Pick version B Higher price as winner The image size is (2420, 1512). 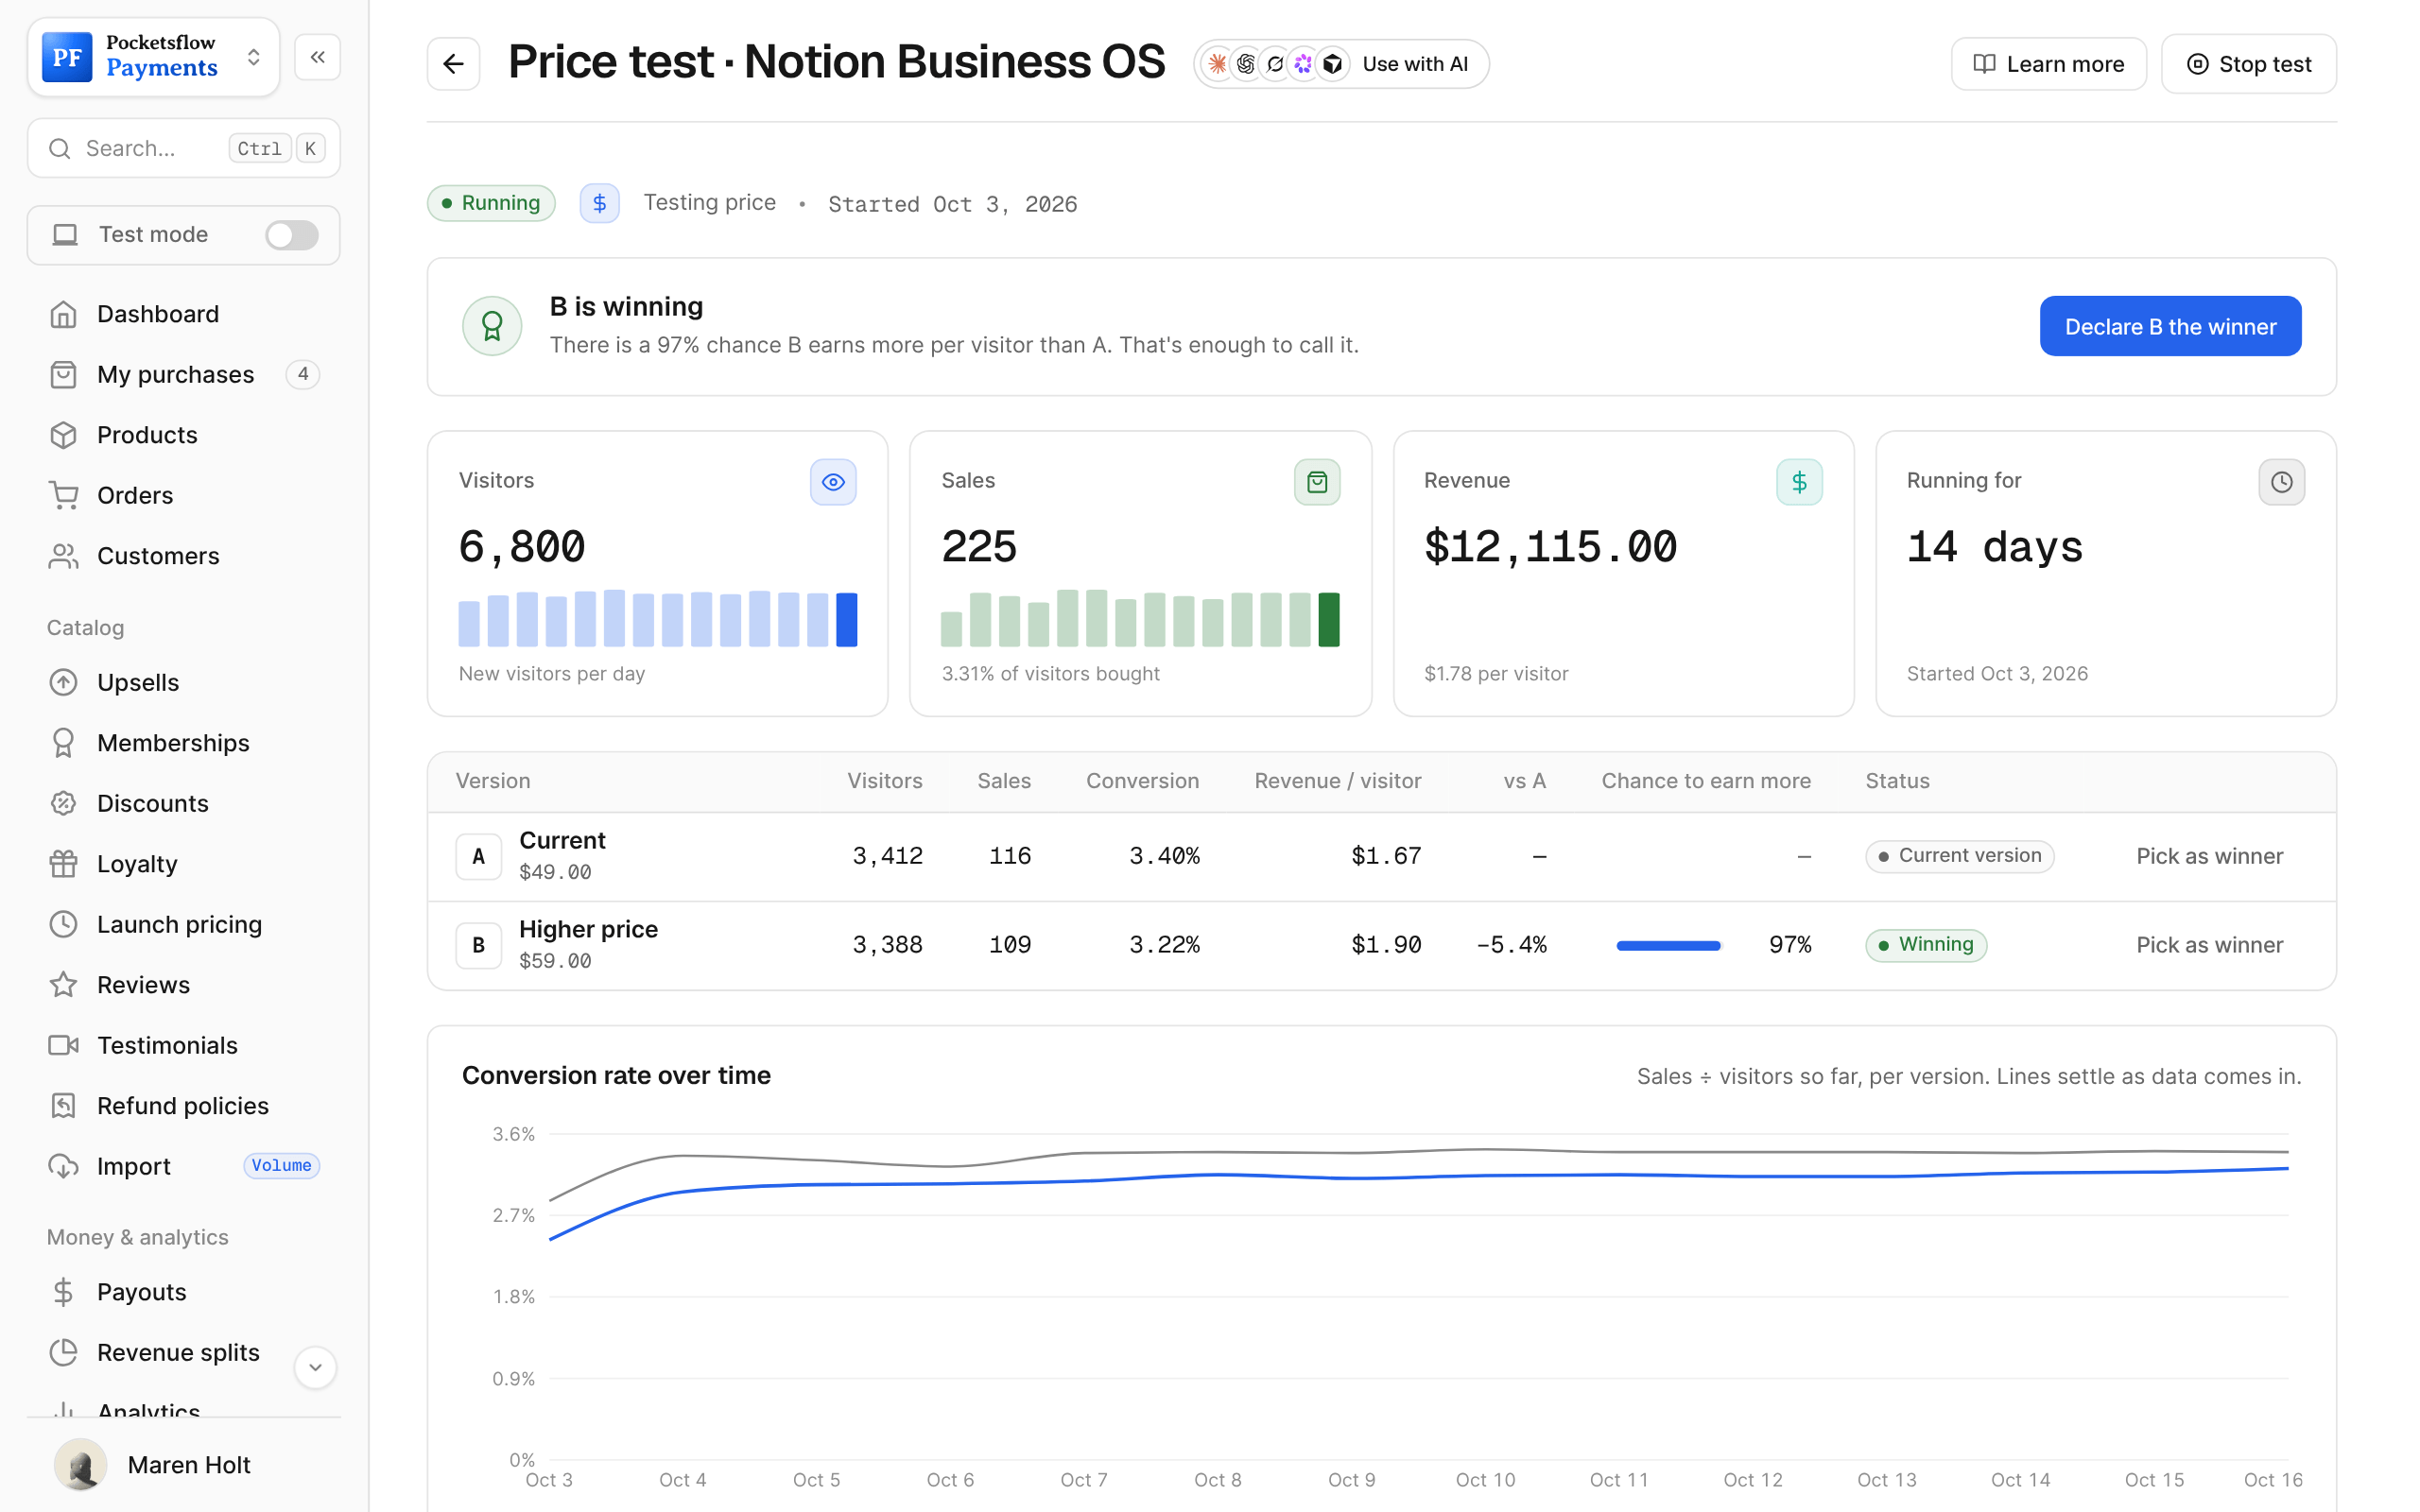[x=2209, y=945]
